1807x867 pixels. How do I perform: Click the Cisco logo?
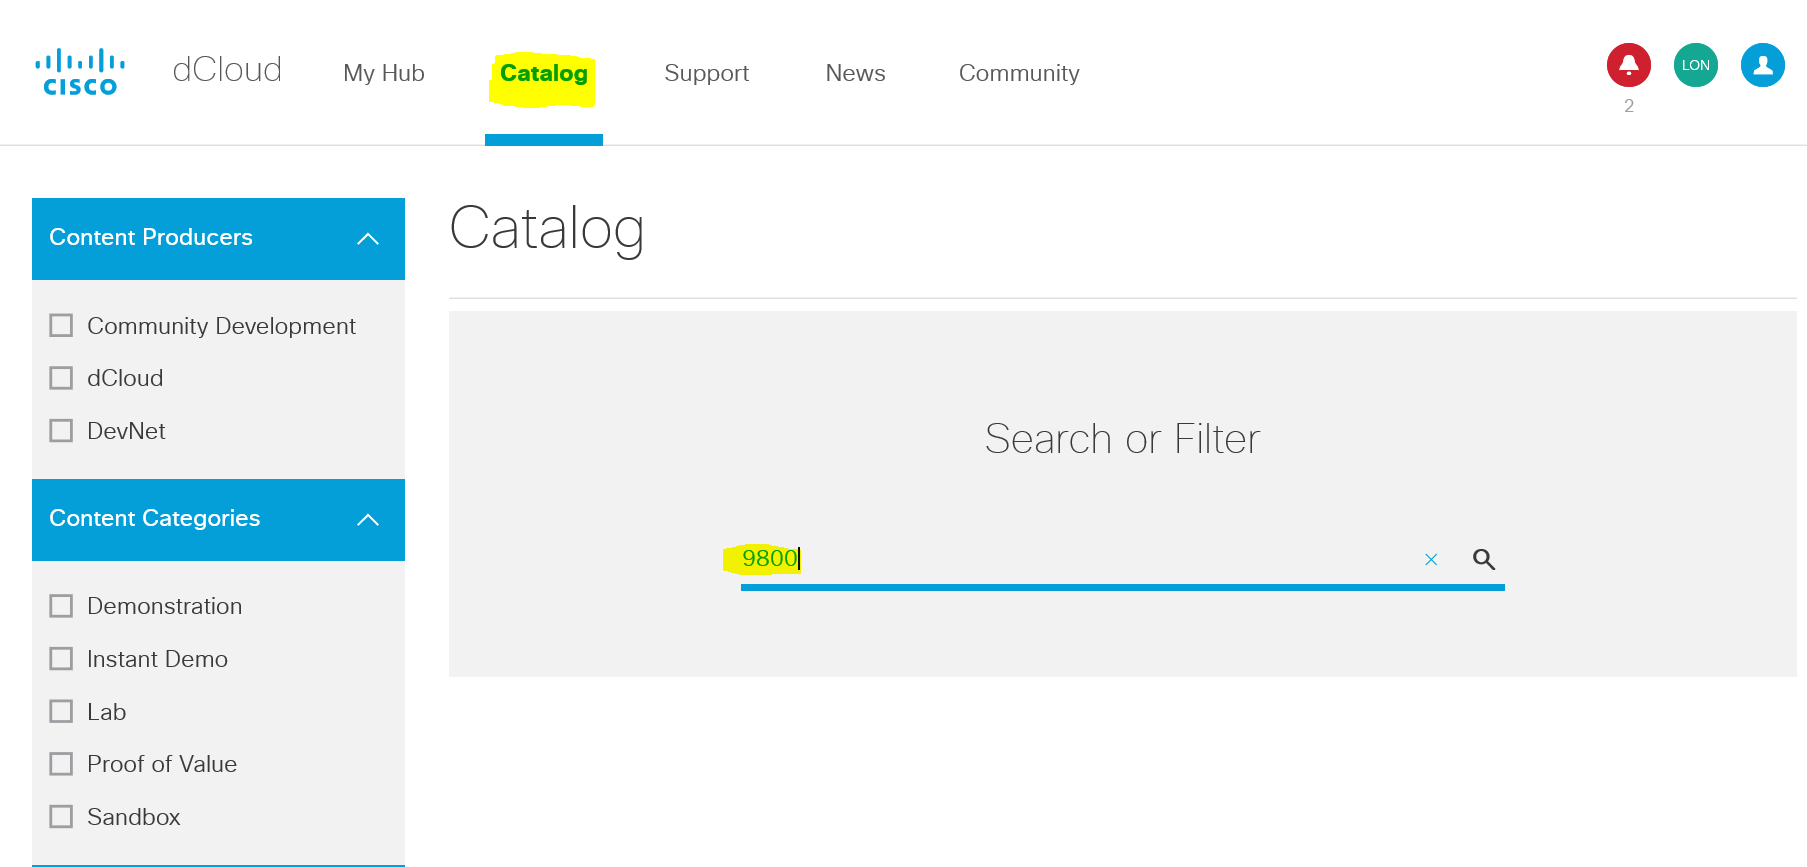(x=80, y=72)
